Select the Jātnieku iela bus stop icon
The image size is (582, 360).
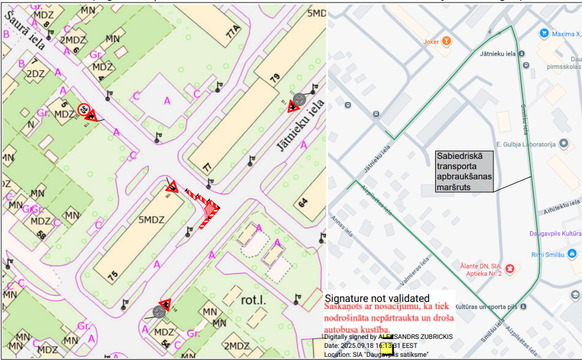coord(521,53)
